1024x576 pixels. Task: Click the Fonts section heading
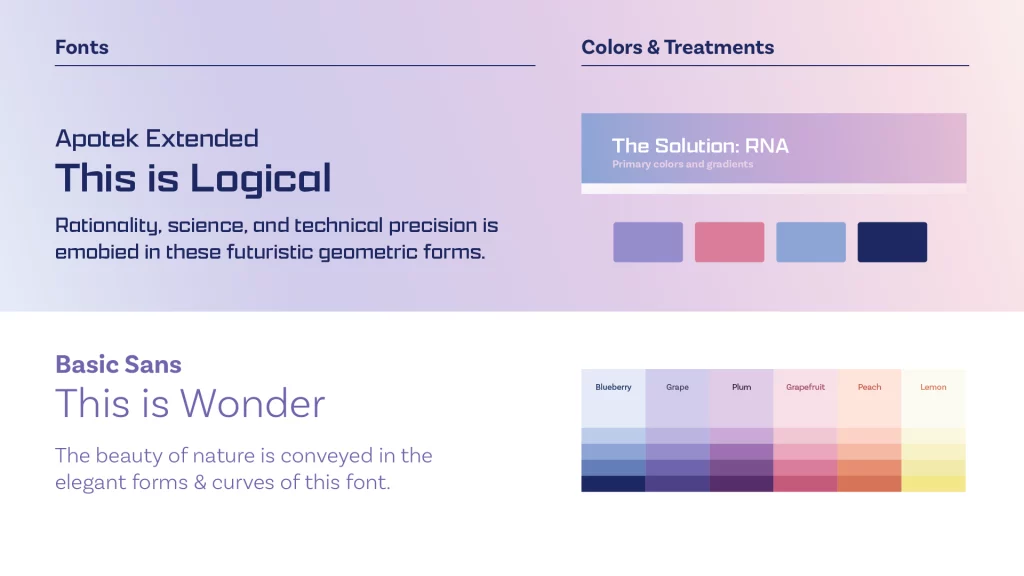click(x=82, y=47)
